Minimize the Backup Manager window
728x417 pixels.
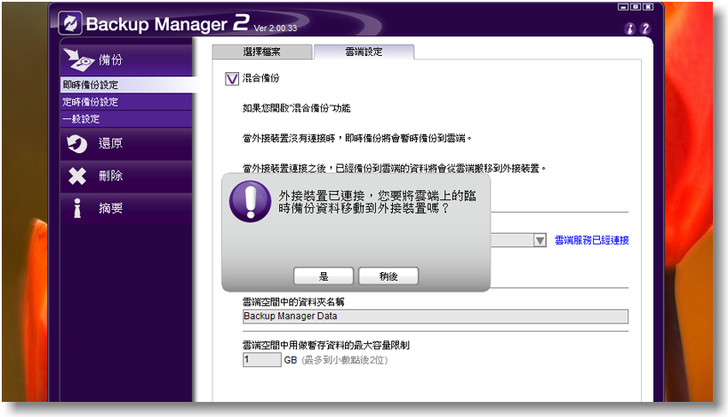pos(623,7)
